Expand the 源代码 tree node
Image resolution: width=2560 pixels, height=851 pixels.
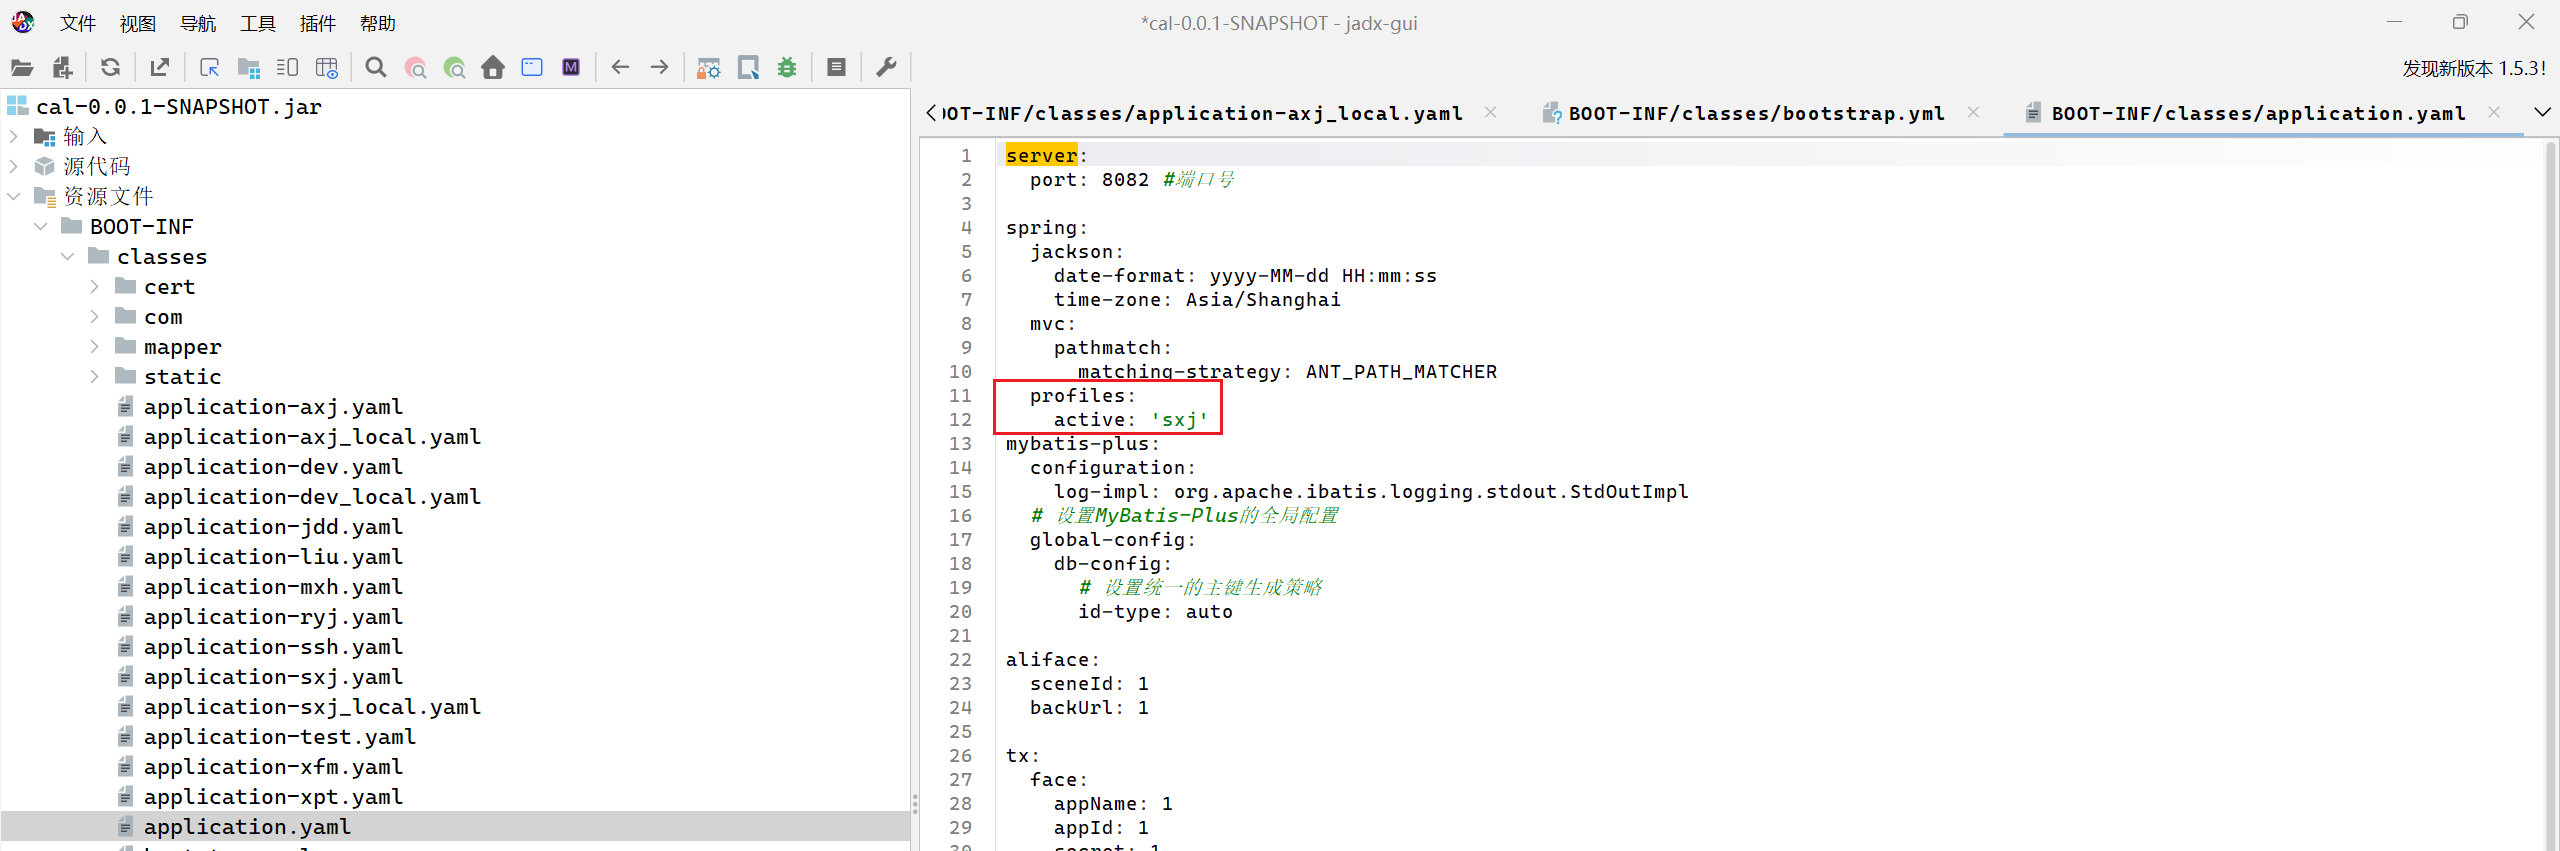coord(14,166)
